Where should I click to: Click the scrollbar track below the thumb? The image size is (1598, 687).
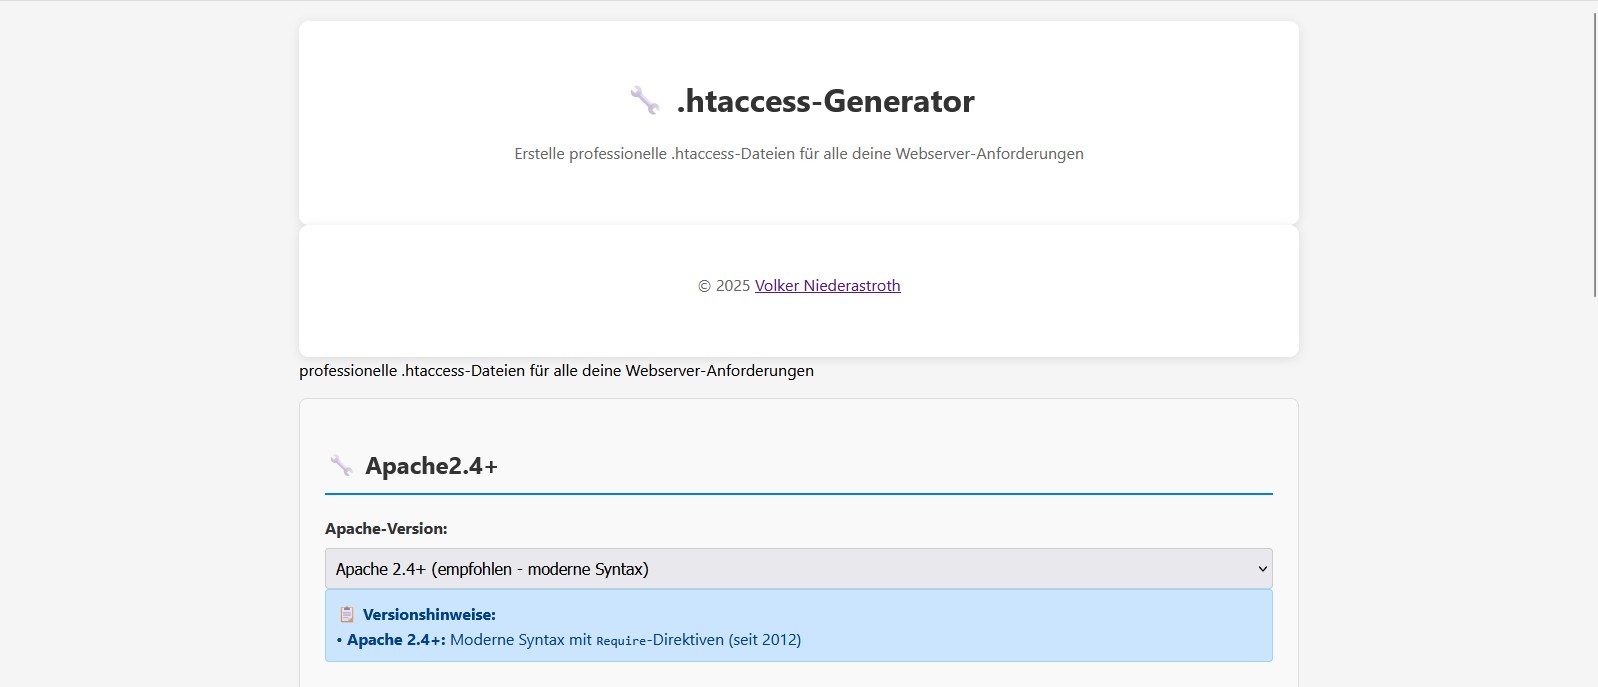point(1594,500)
